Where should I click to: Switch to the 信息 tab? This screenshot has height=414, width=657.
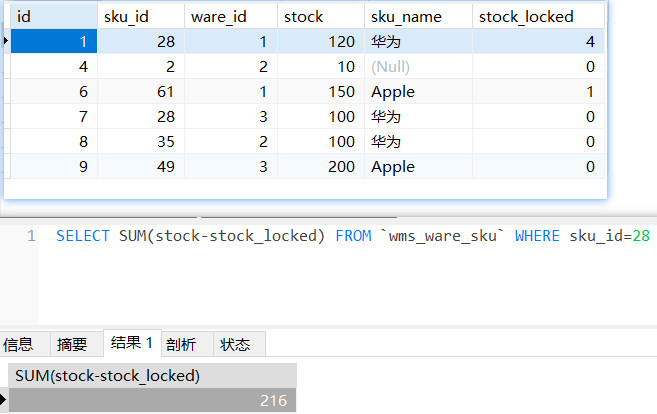click(x=18, y=344)
